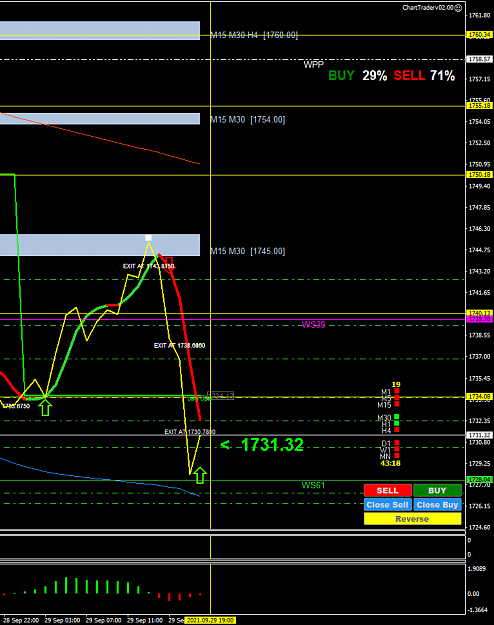Select the 'EXIT AT 1738.0800' label
The height and width of the screenshot is (625, 494).
click(179, 346)
